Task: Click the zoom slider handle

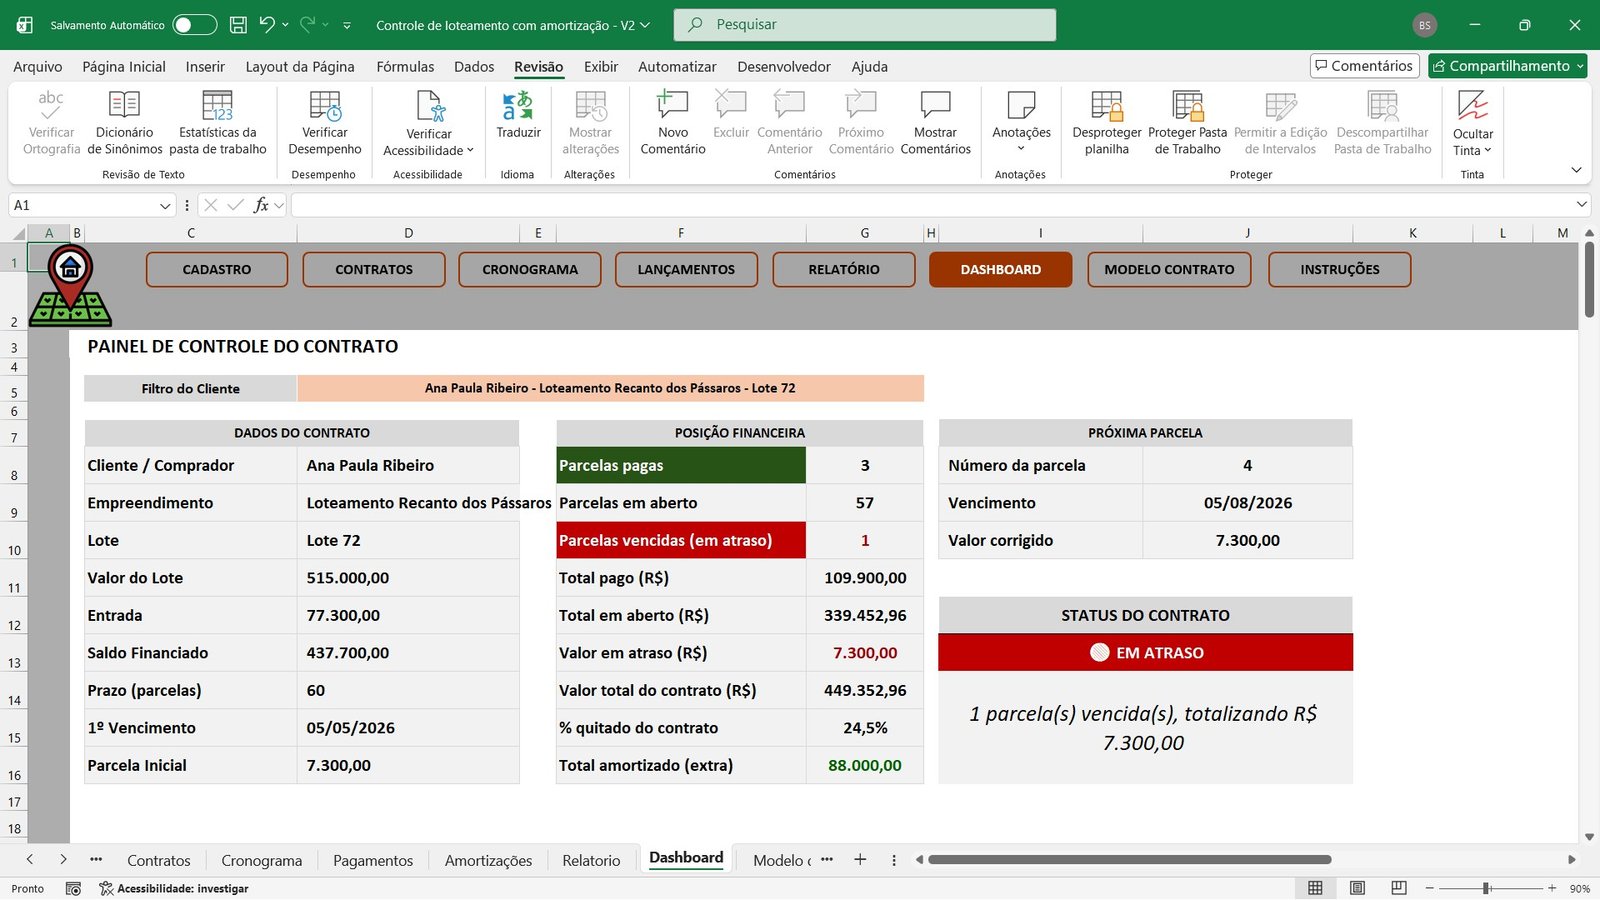Action: tap(1487, 888)
